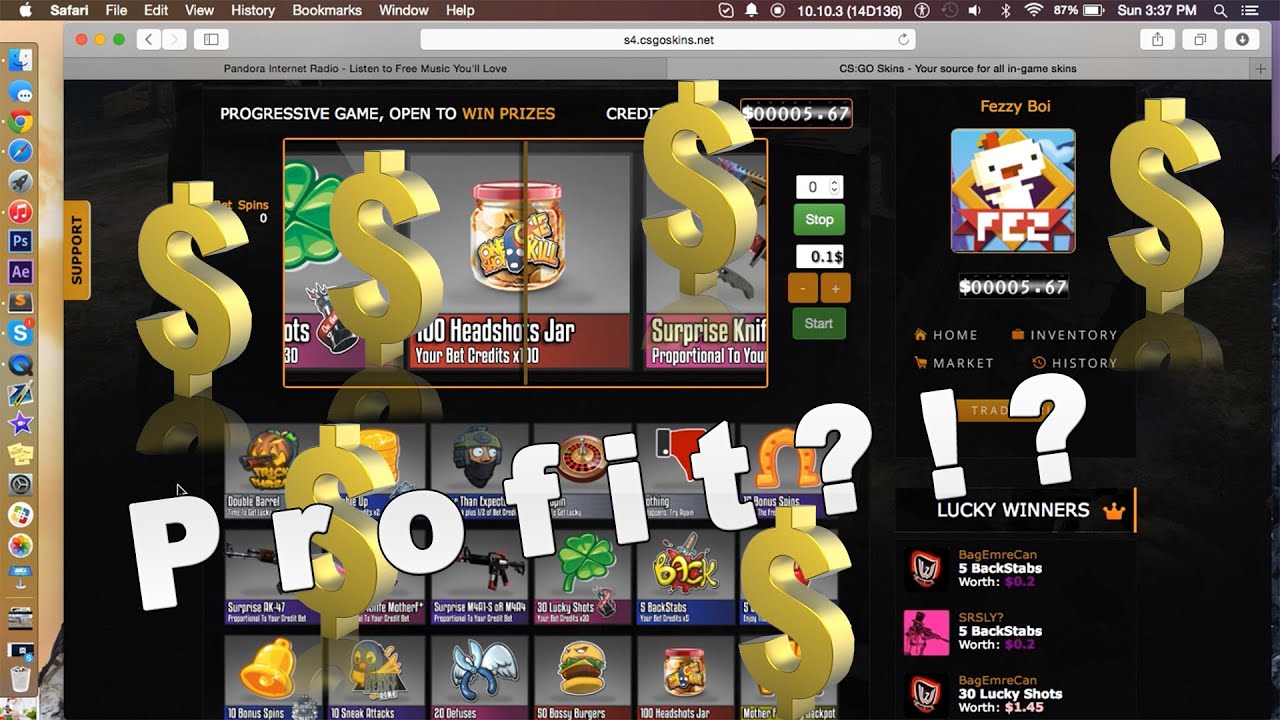Open Skype from the Dock
Image resolution: width=1280 pixels, height=720 pixels.
20,332
